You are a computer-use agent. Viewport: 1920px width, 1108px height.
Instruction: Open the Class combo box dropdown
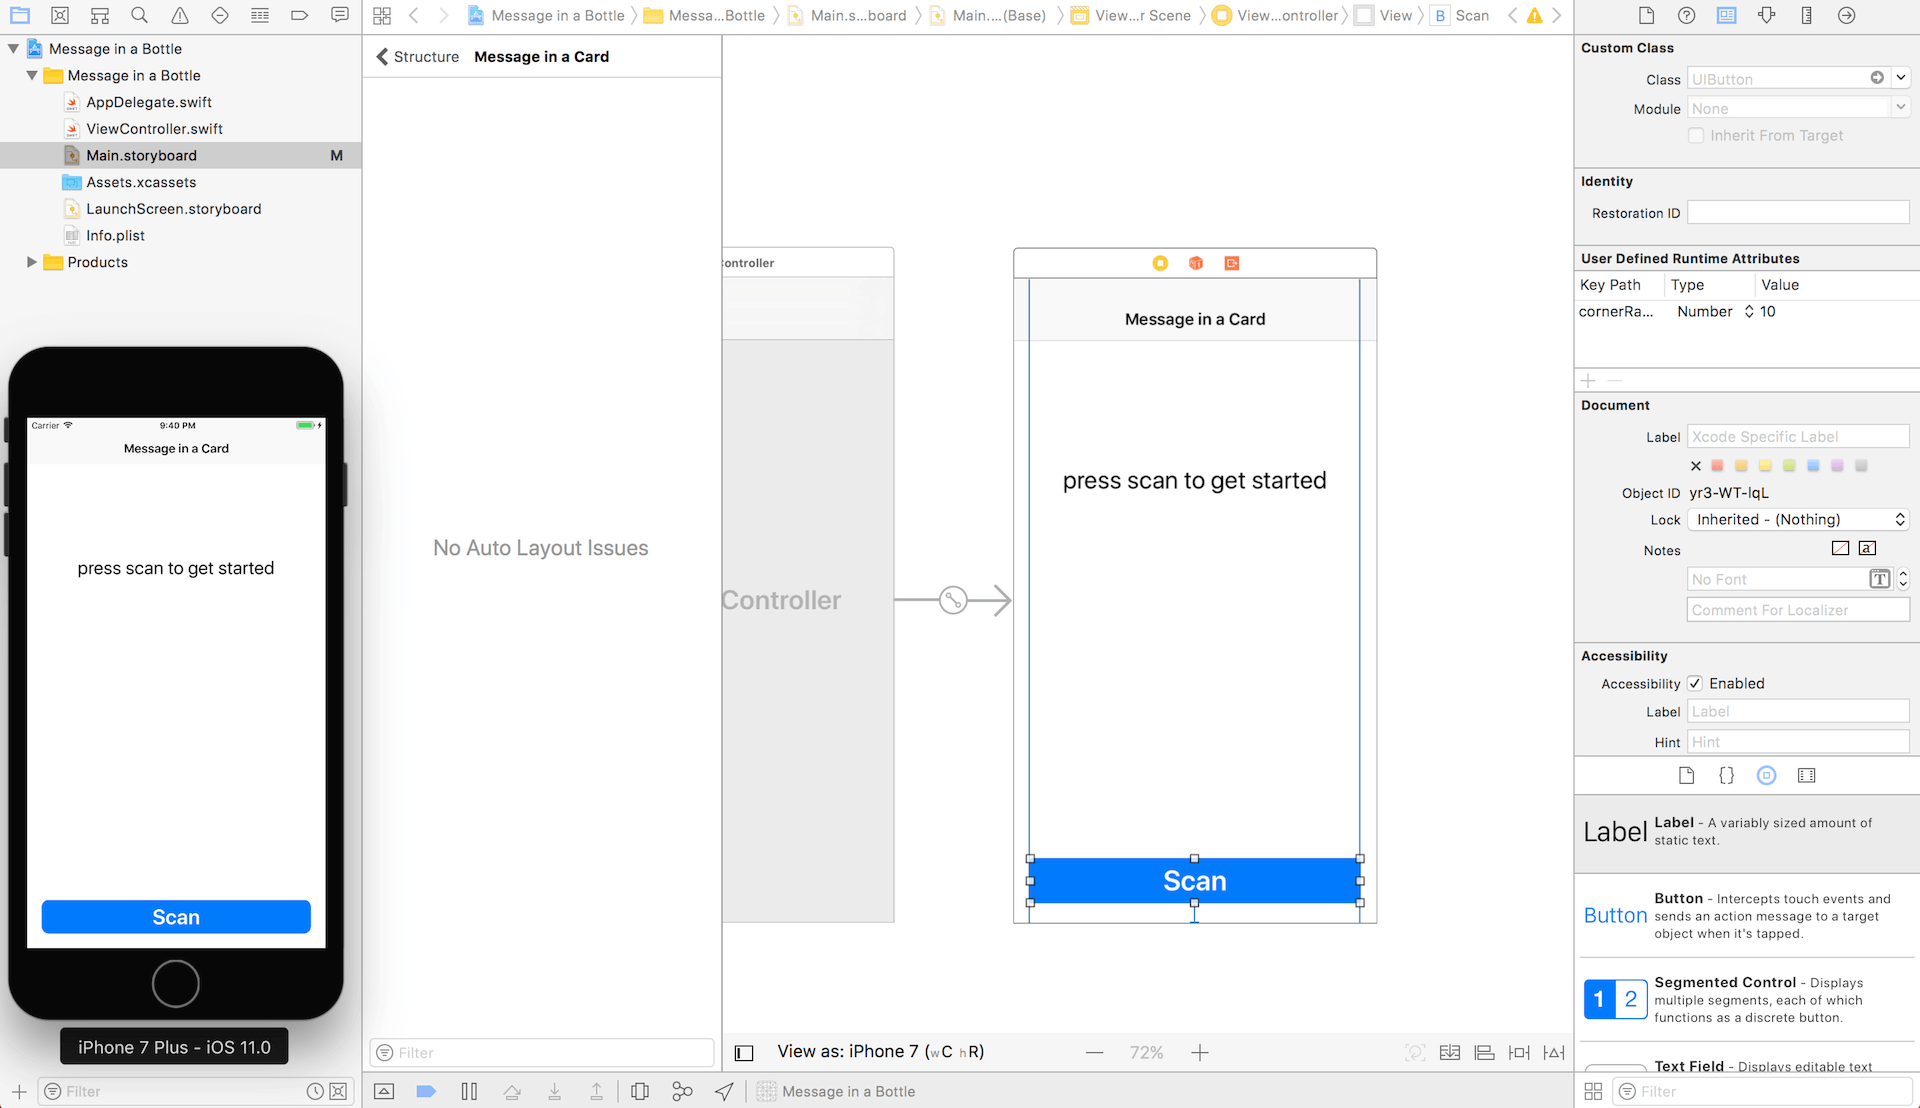[x=1901, y=78]
